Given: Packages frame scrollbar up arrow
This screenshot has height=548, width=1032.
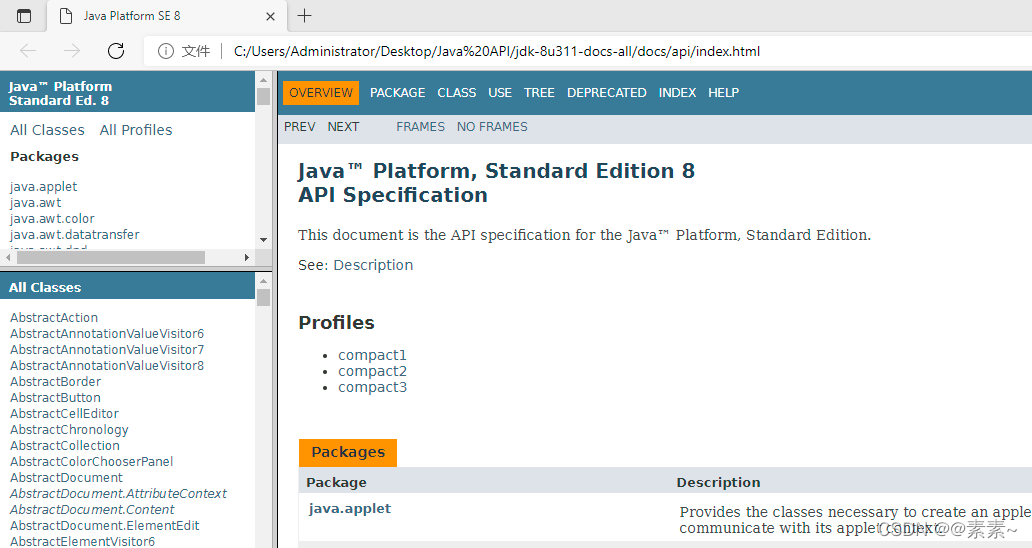Looking at the screenshot, I should (x=263, y=80).
